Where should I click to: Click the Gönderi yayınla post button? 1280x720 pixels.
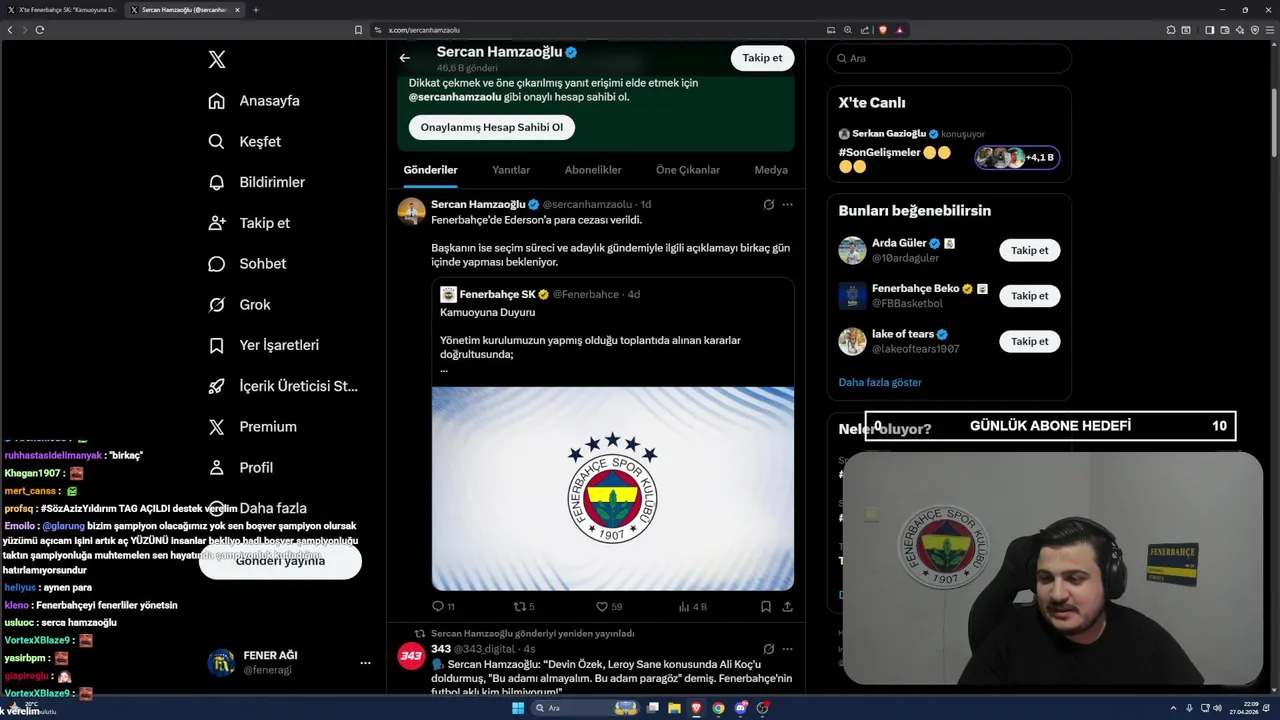click(x=280, y=561)
